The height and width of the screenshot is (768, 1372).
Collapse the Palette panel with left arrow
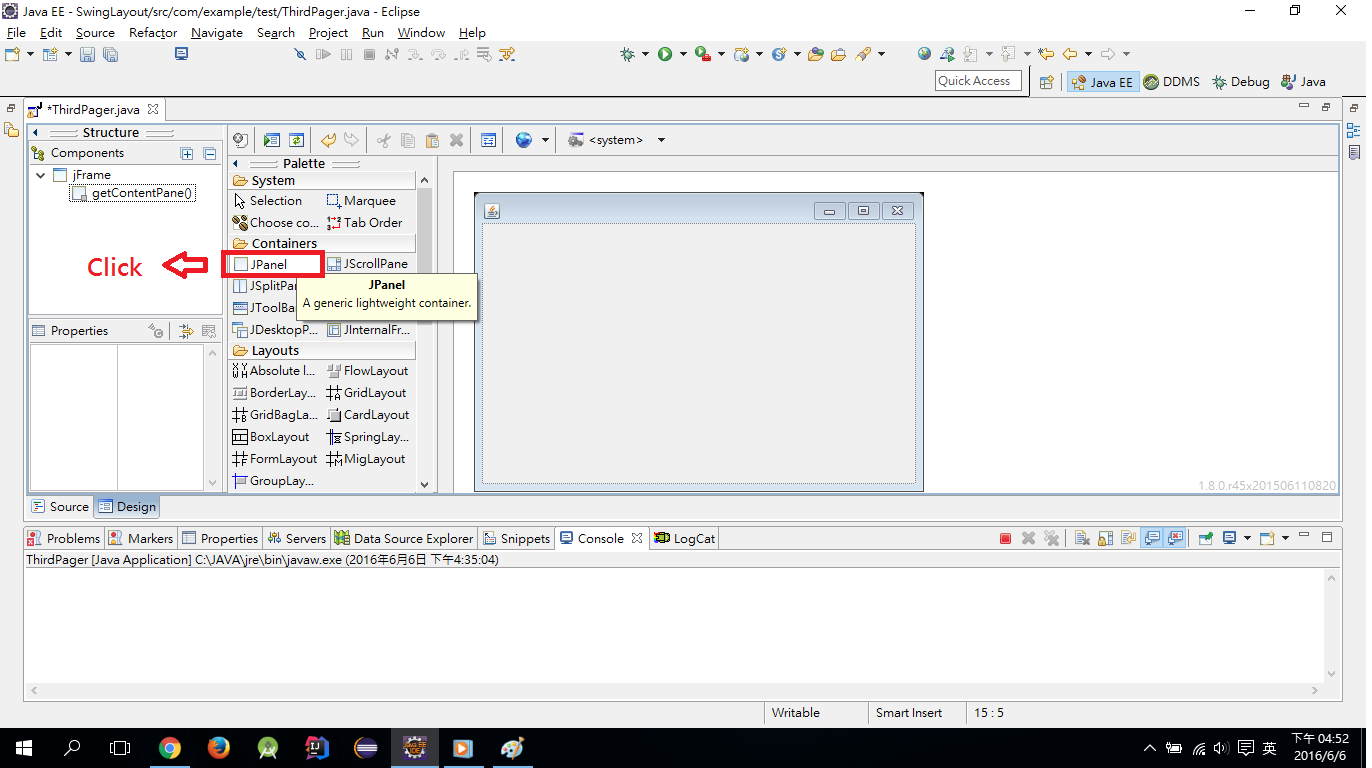tap(236, 163)
